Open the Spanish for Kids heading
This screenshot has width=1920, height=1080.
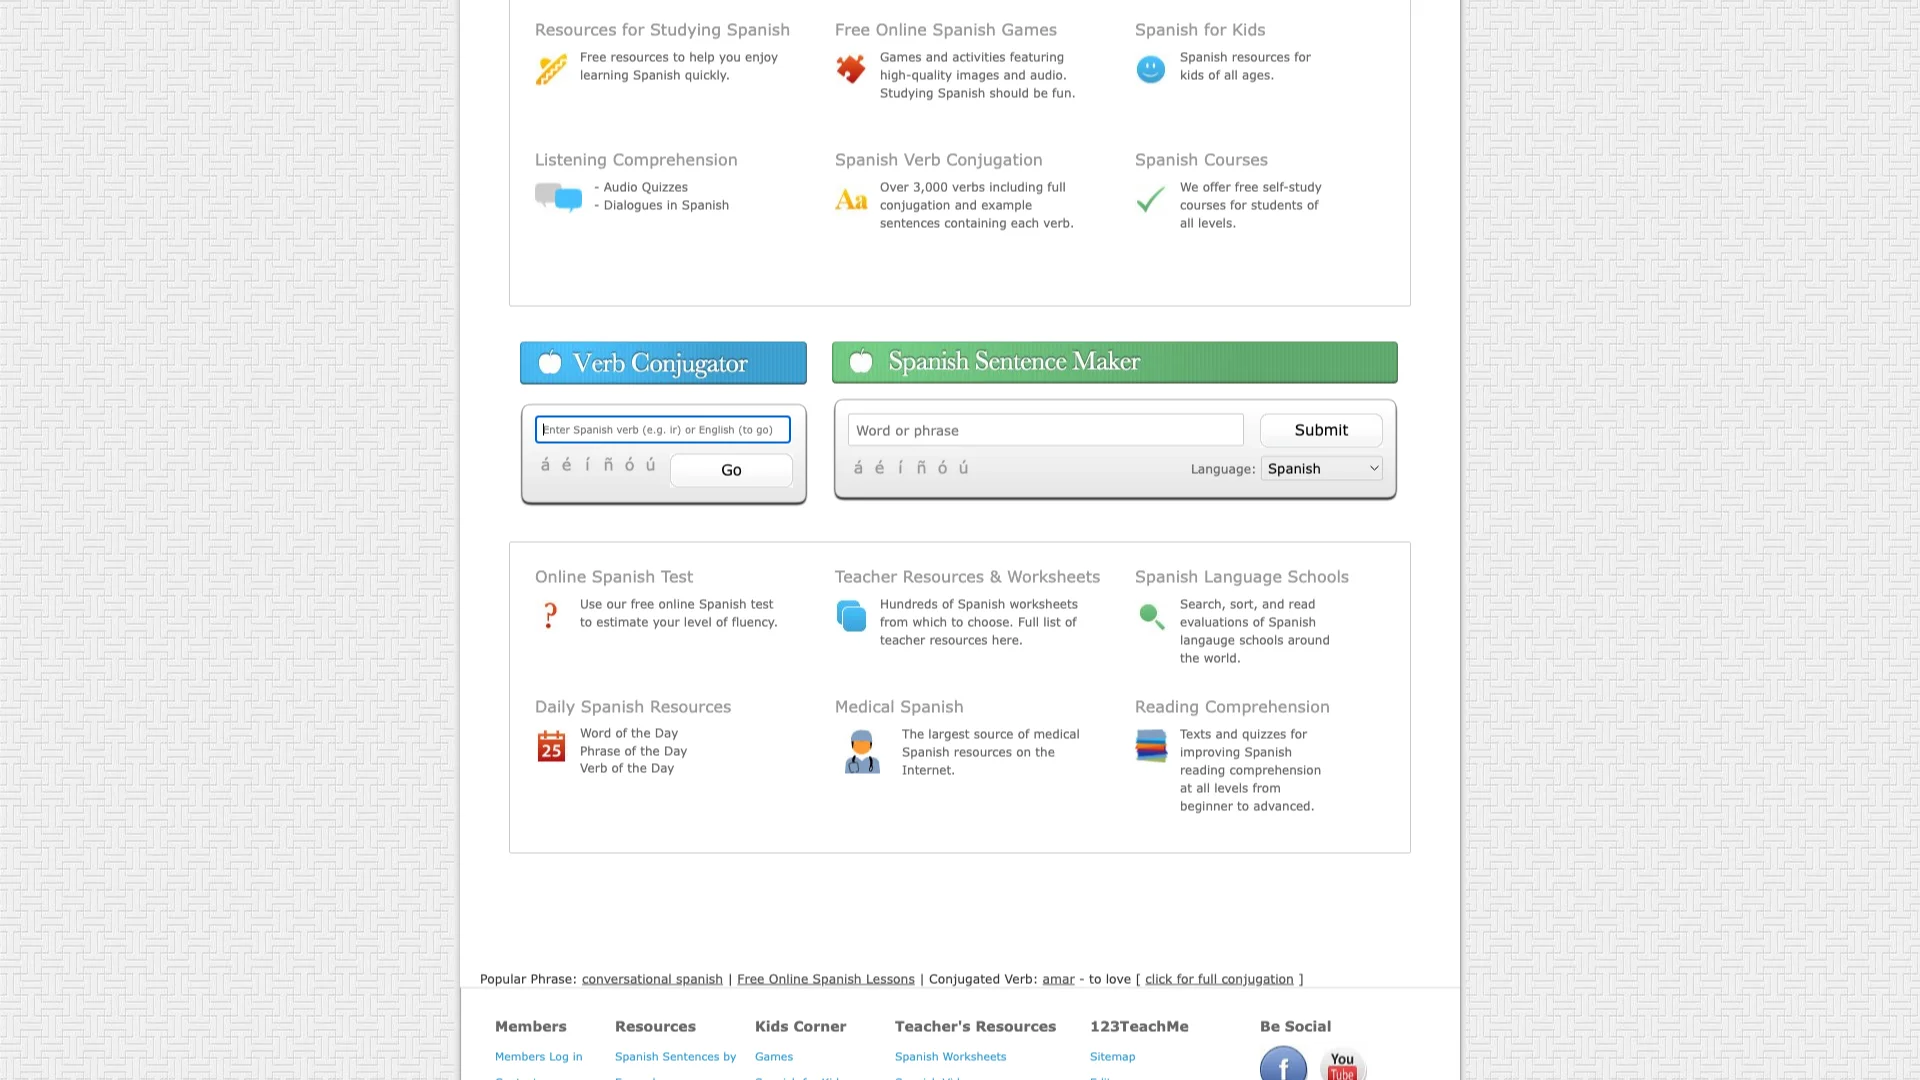click(1200, 30)
